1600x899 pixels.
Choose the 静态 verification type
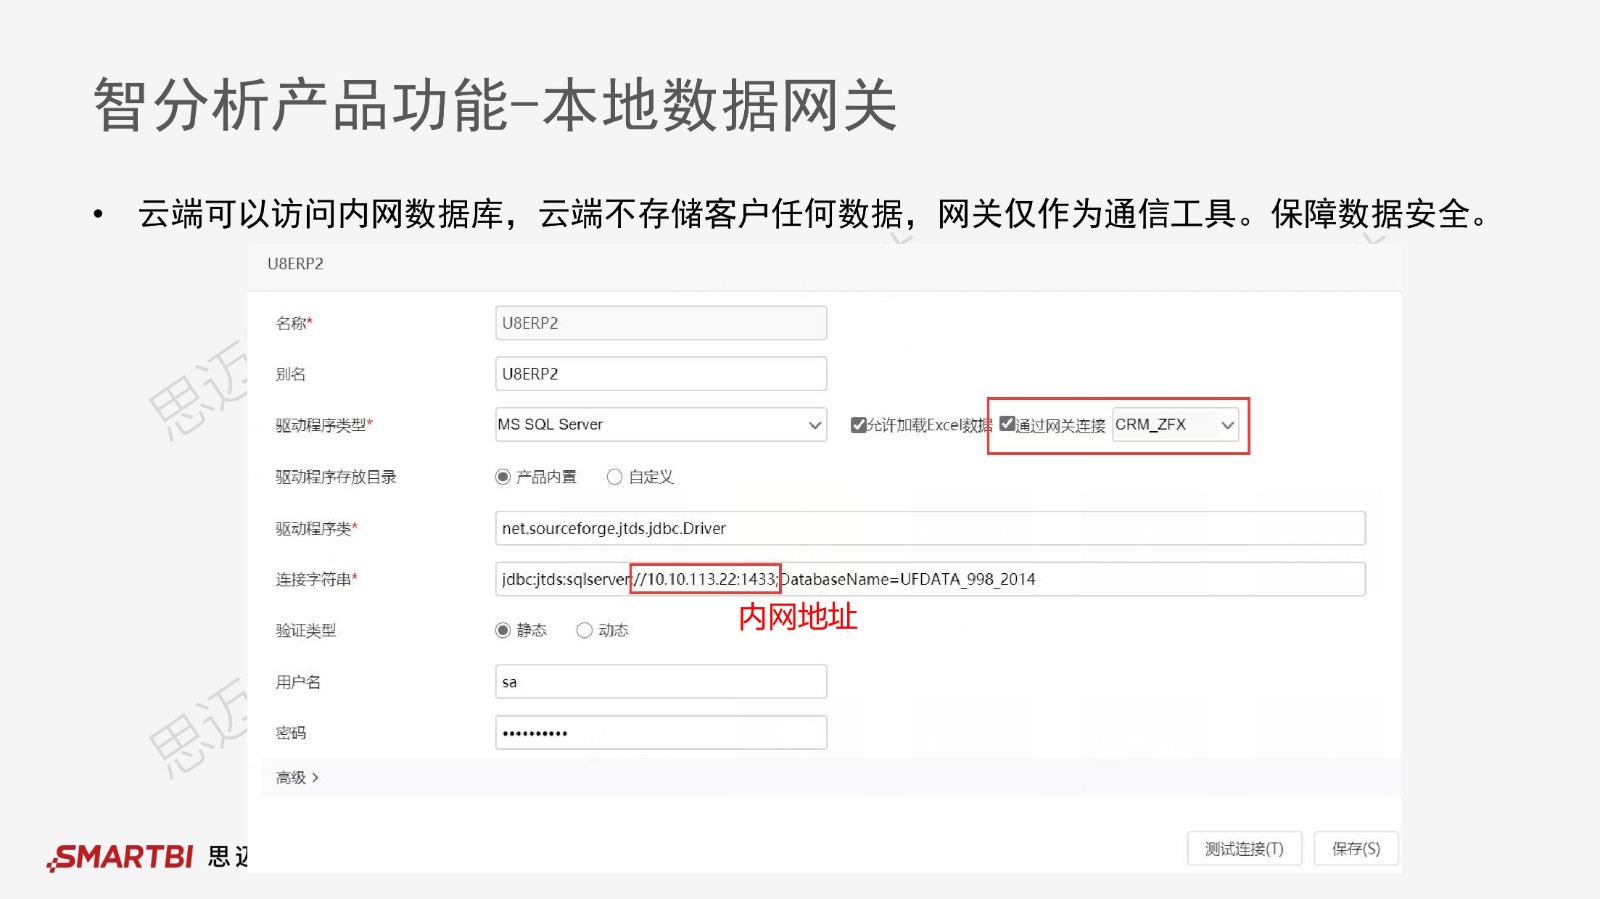click(503, 630)
